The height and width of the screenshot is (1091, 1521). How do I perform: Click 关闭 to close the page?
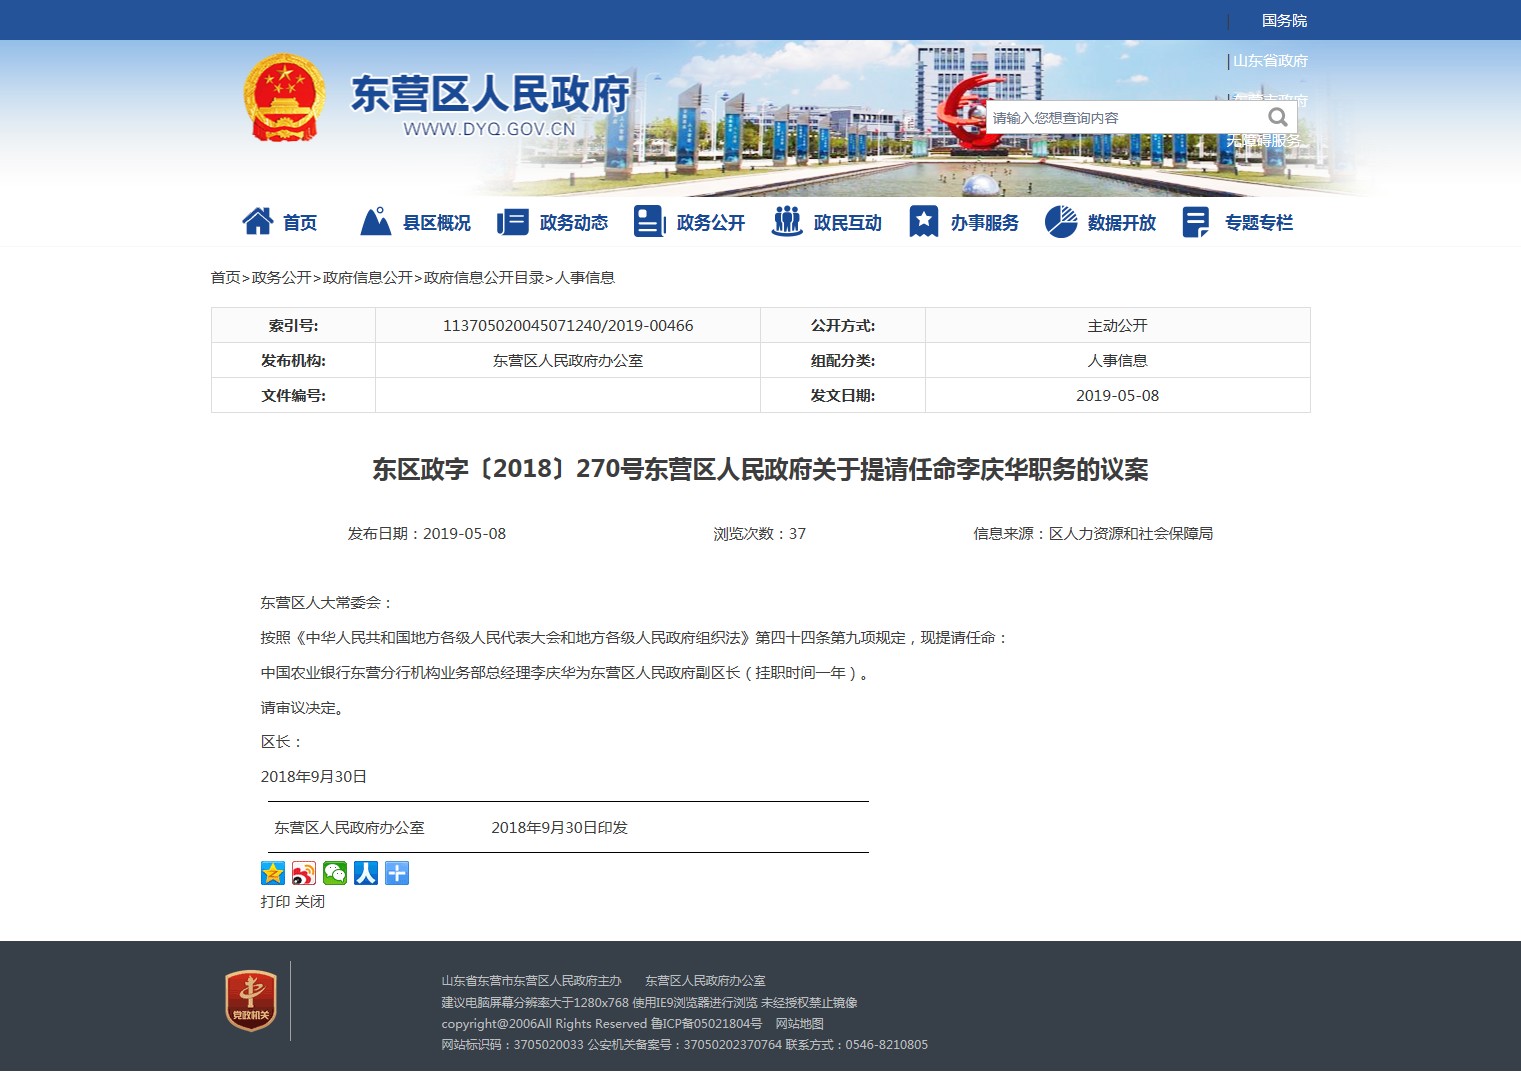310,901
